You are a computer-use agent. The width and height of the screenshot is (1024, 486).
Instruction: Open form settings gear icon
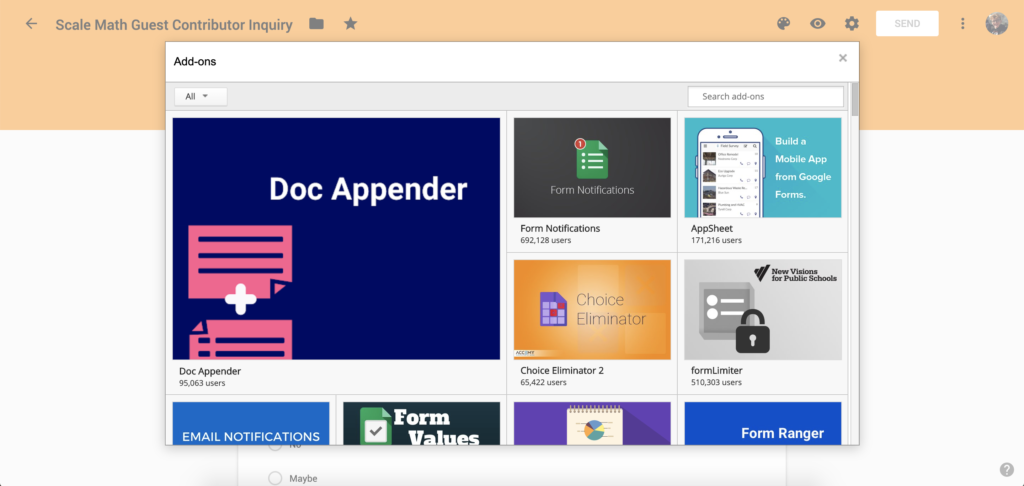coord(851,24)
